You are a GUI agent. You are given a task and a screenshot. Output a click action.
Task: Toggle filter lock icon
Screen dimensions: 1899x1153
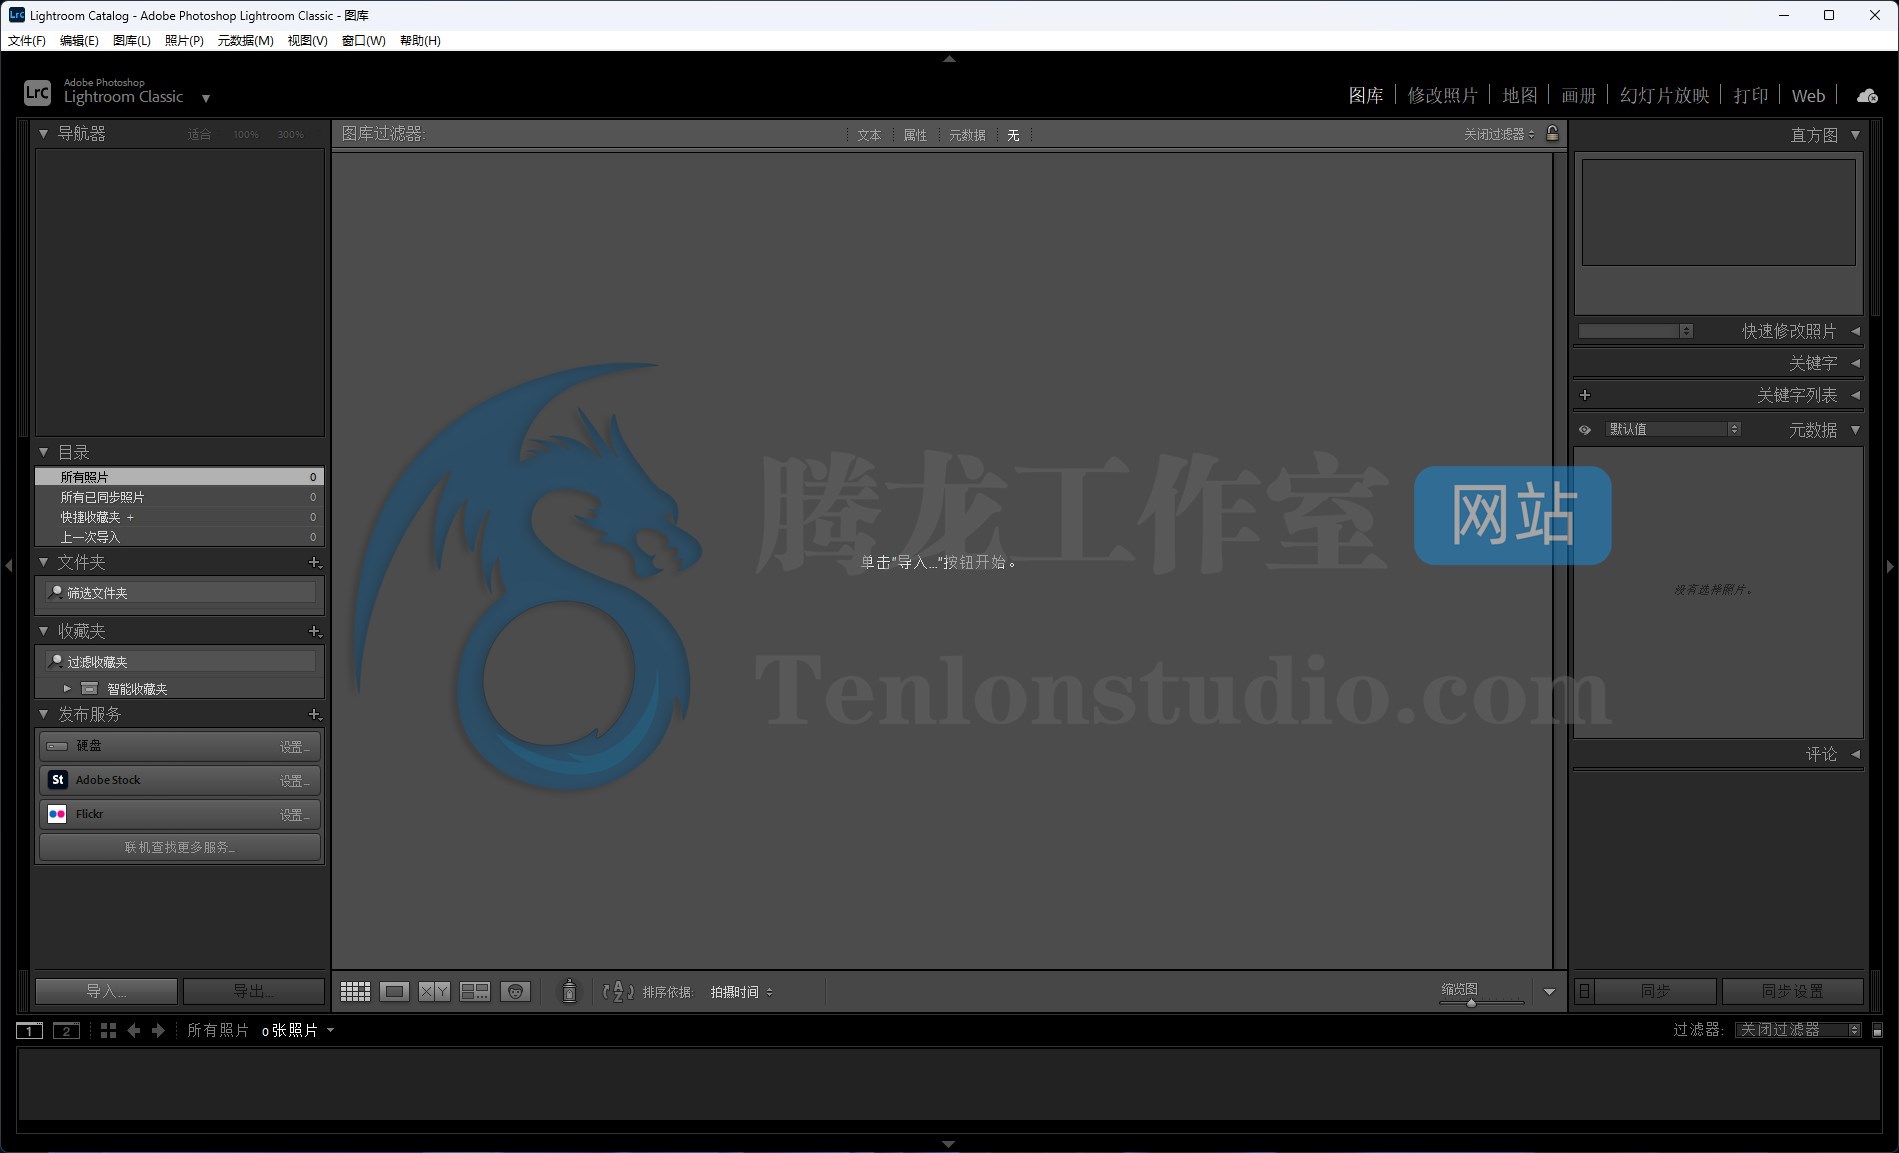pos(1552,133)
